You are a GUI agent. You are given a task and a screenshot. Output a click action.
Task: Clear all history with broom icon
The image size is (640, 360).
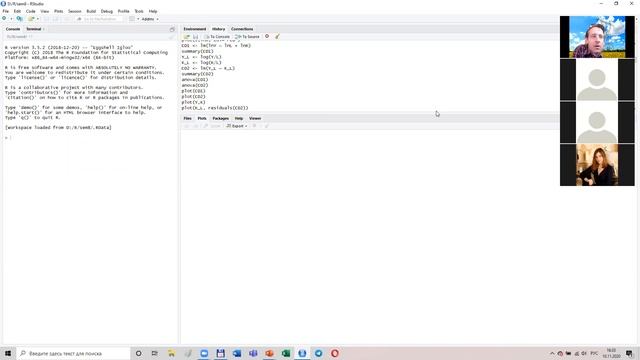[277, 37]
